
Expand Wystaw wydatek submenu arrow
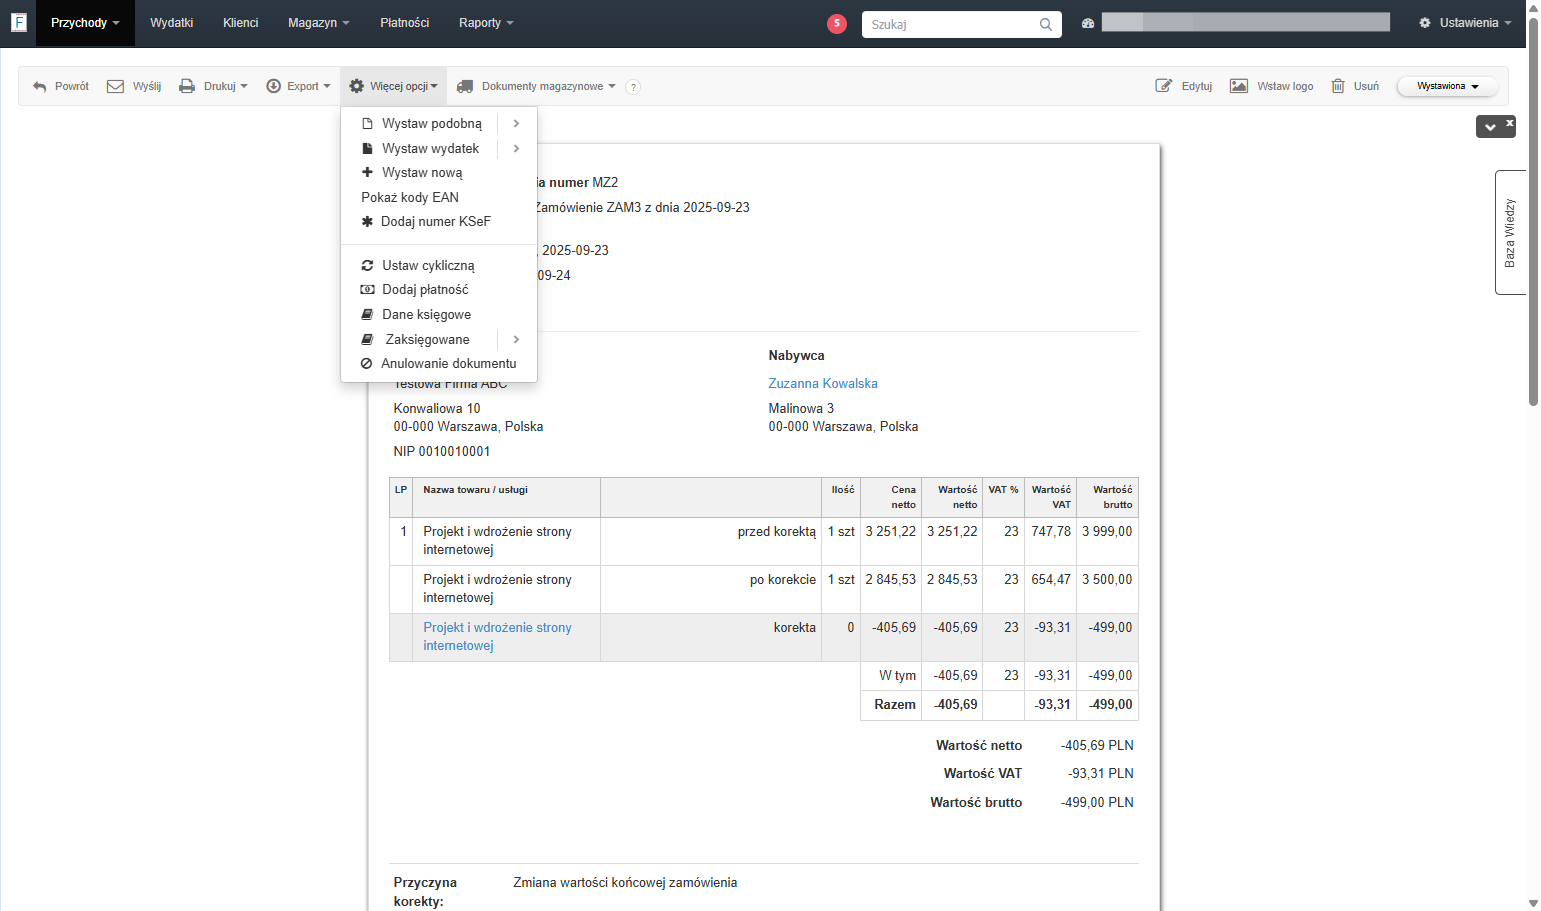pos(517,148)
